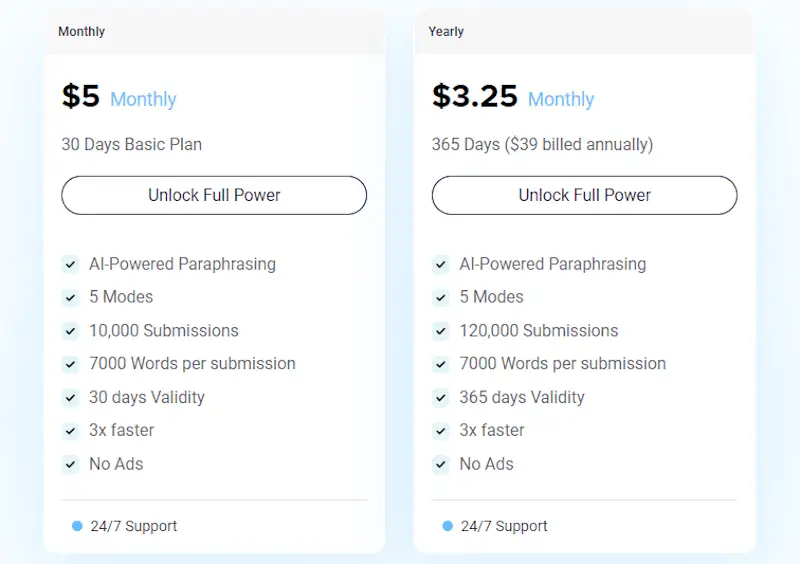Click checkmark next to 365 days Validity
The image size is (800, 564).
click(440, 398)
